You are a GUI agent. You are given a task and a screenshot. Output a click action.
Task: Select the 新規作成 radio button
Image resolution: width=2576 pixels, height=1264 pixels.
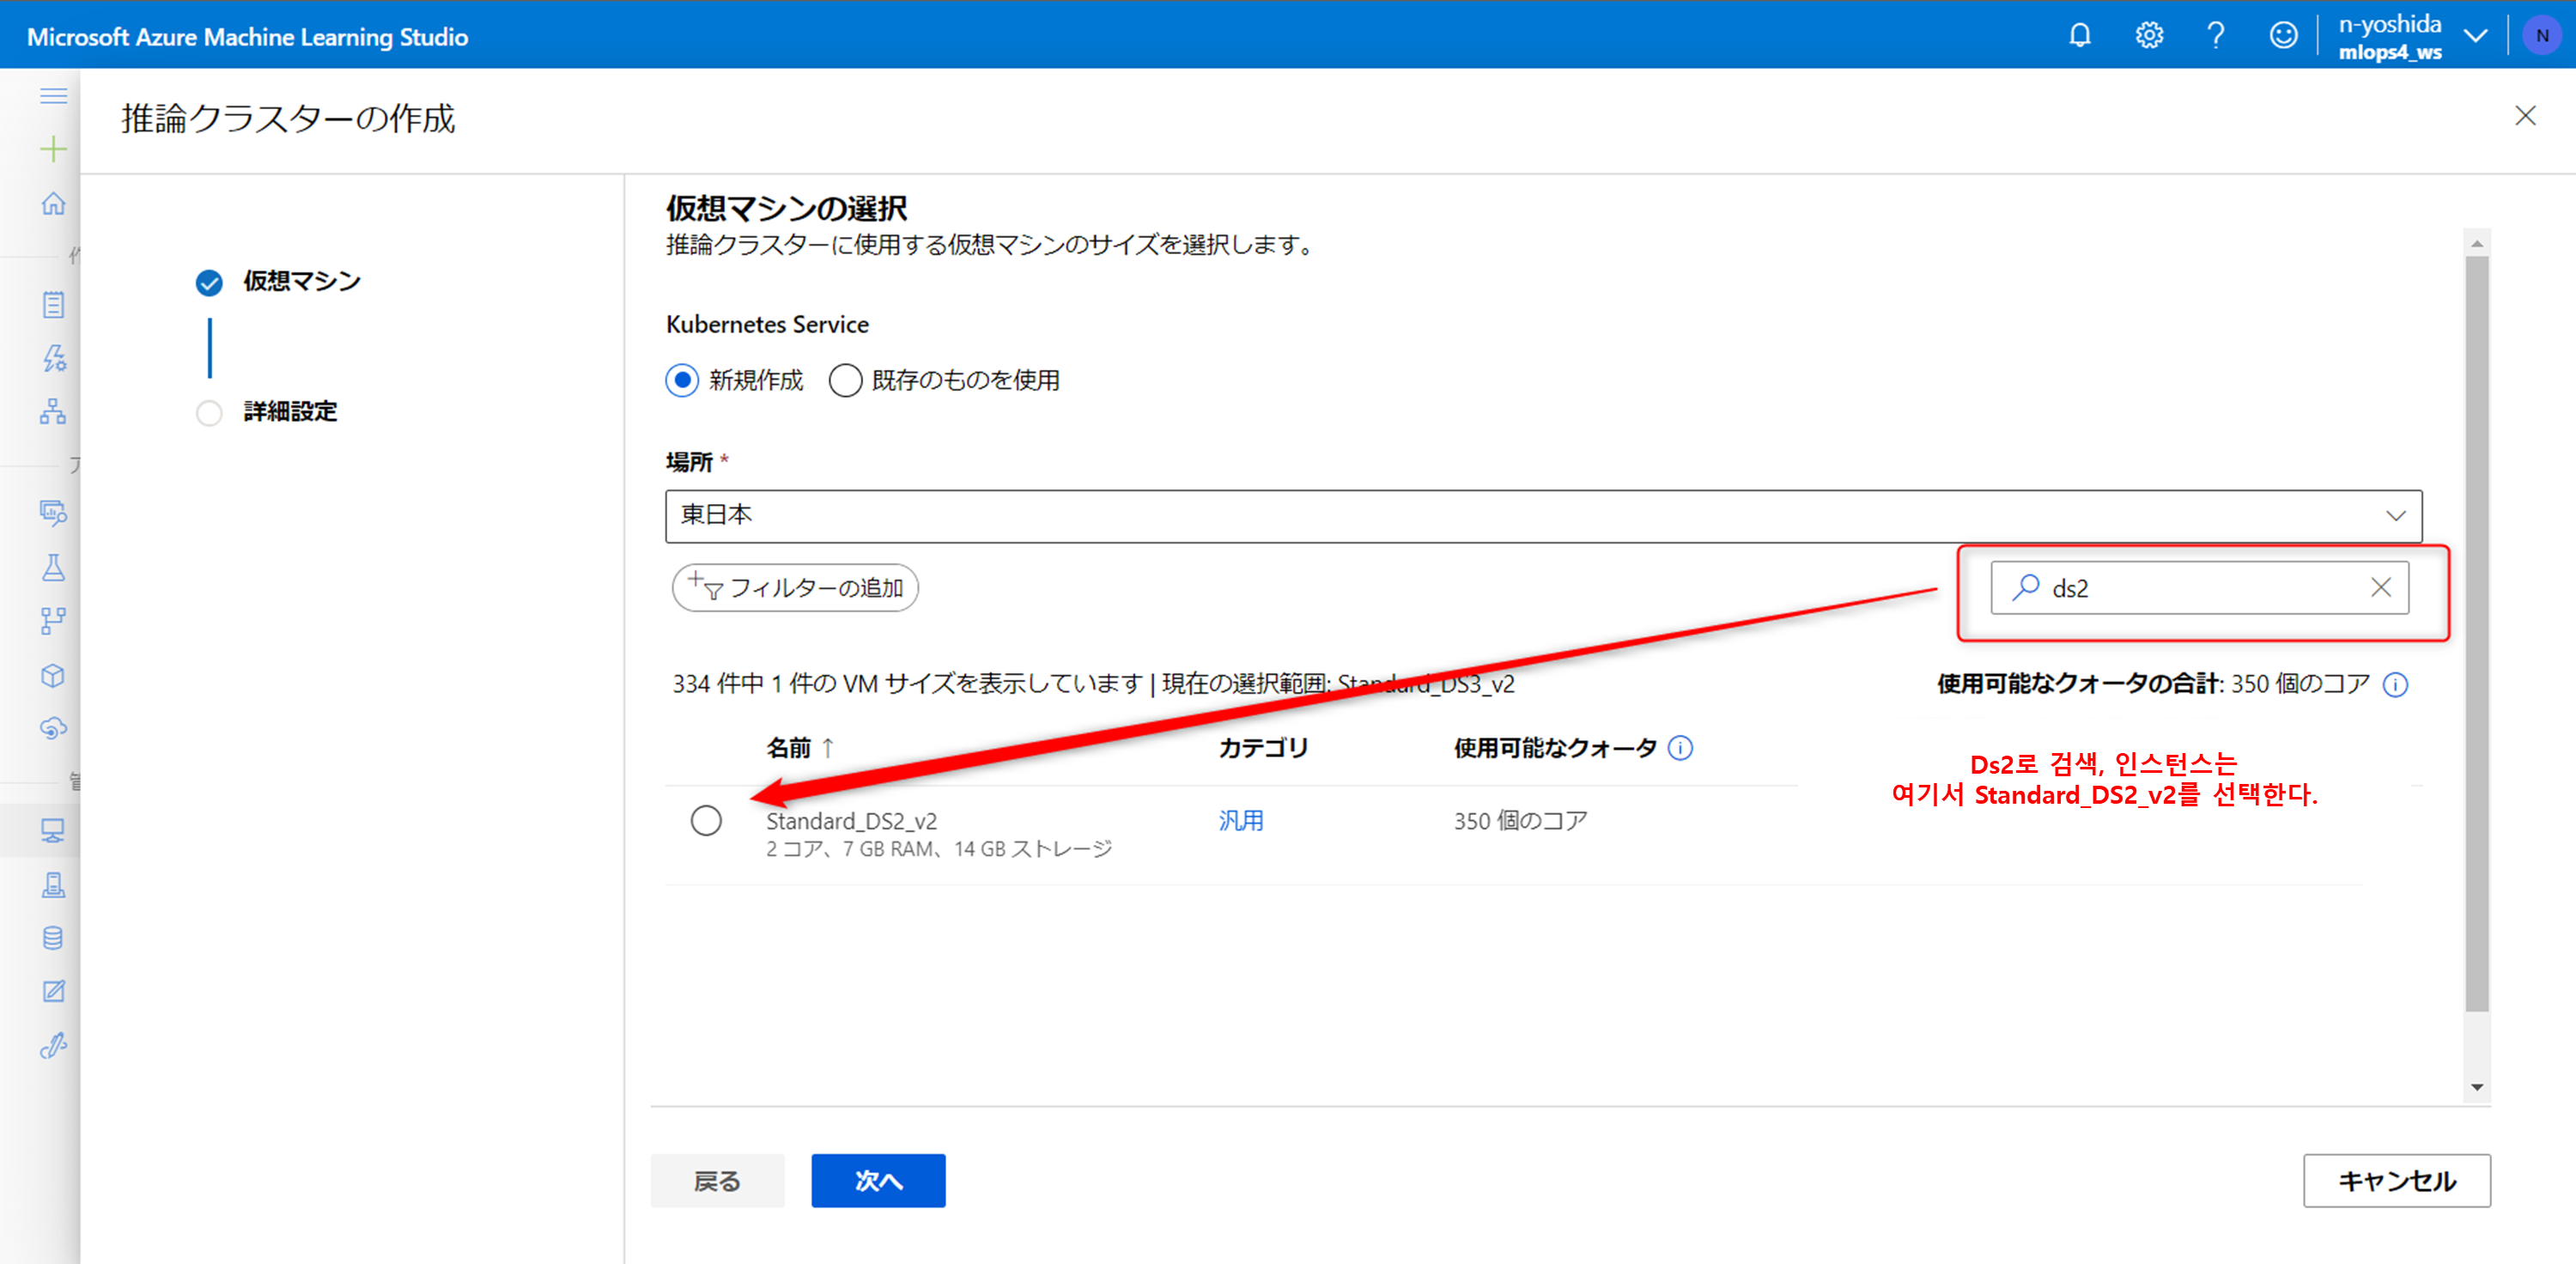(x=682, y=380)
